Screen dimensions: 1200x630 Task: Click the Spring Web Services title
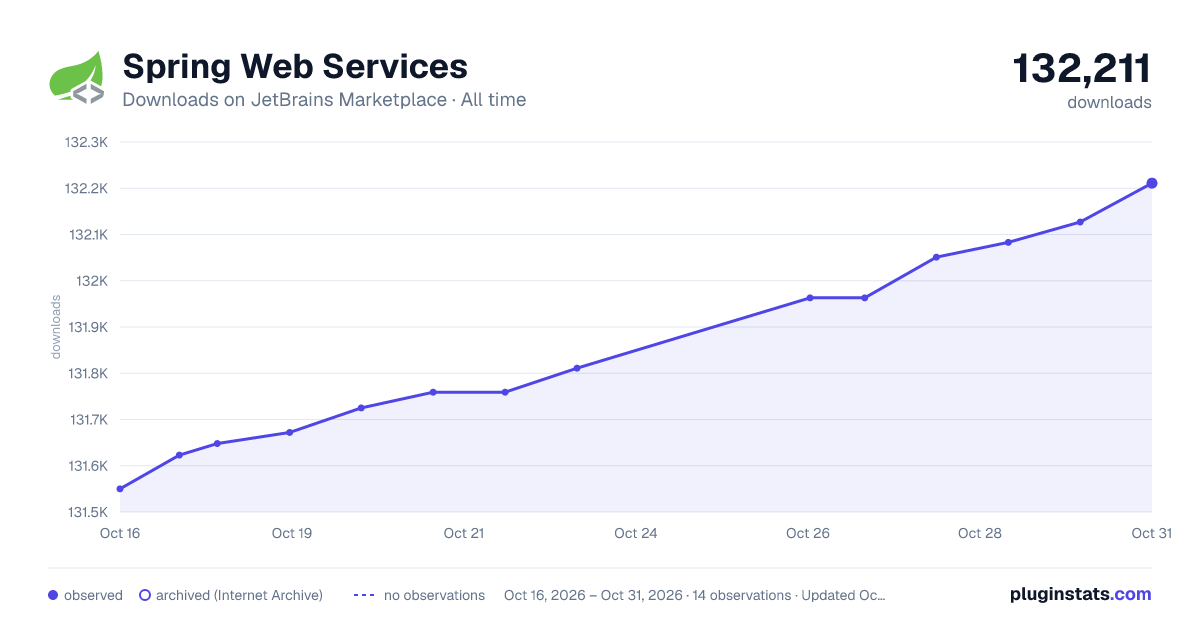(x=295, y=67)
